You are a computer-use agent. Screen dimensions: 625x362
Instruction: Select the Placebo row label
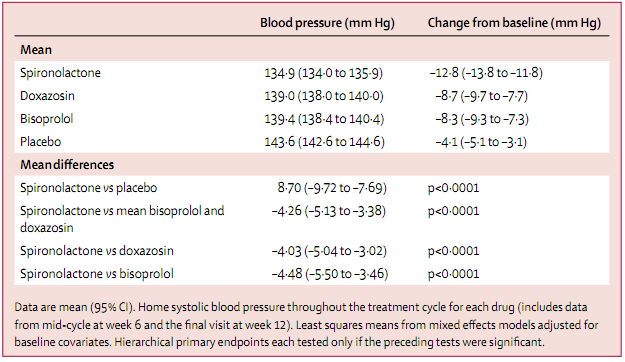coord(41,142)
